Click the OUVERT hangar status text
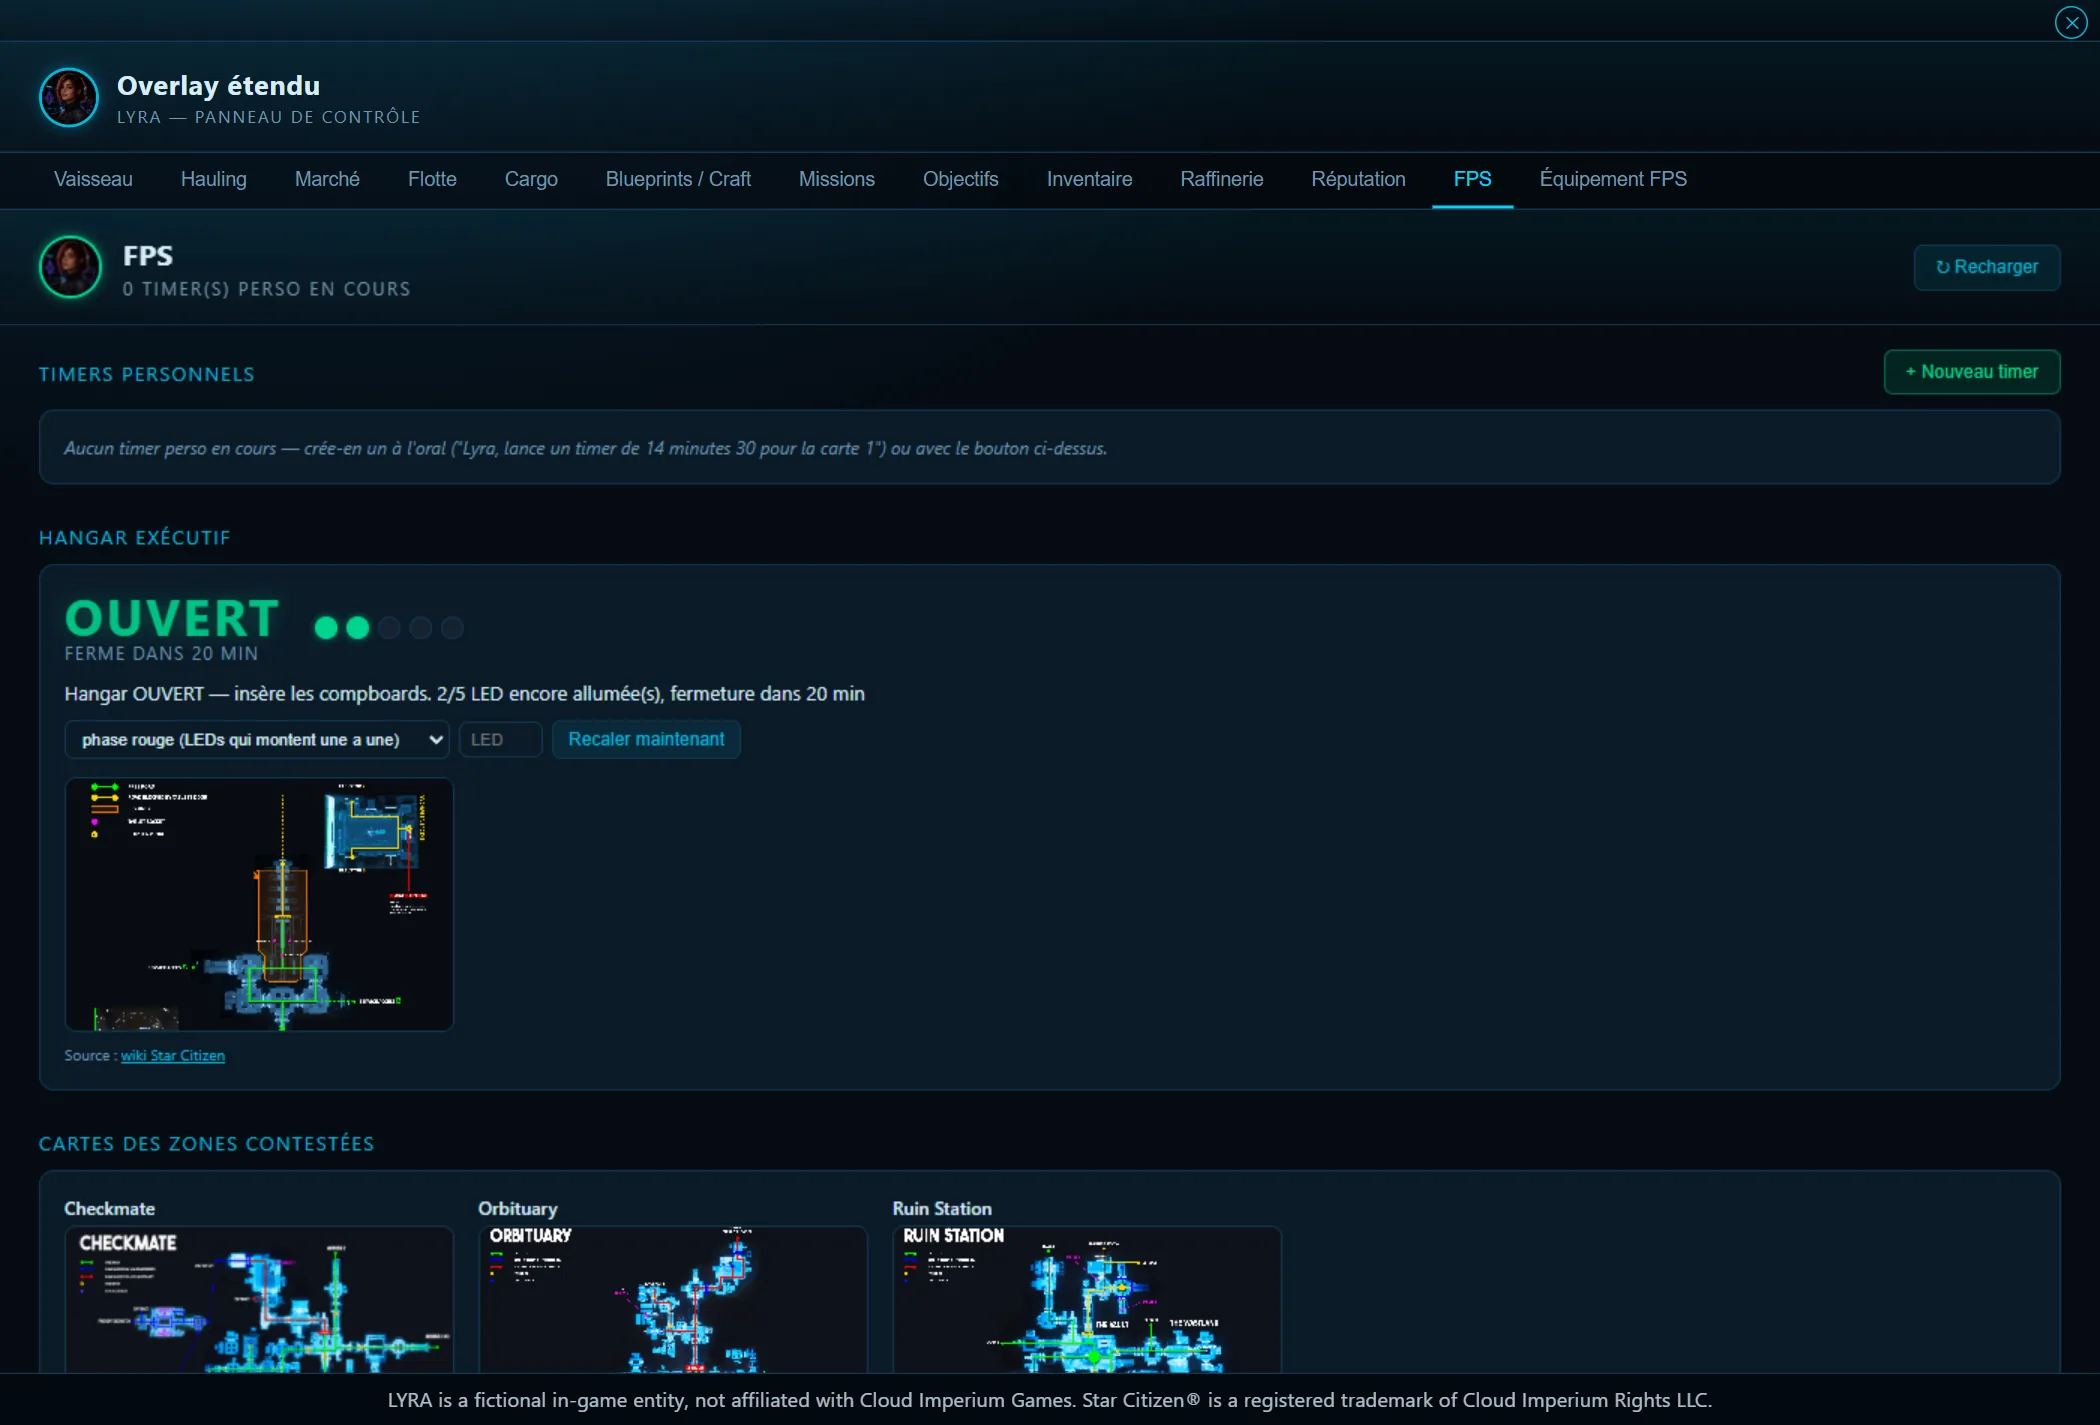 [172, 618]
